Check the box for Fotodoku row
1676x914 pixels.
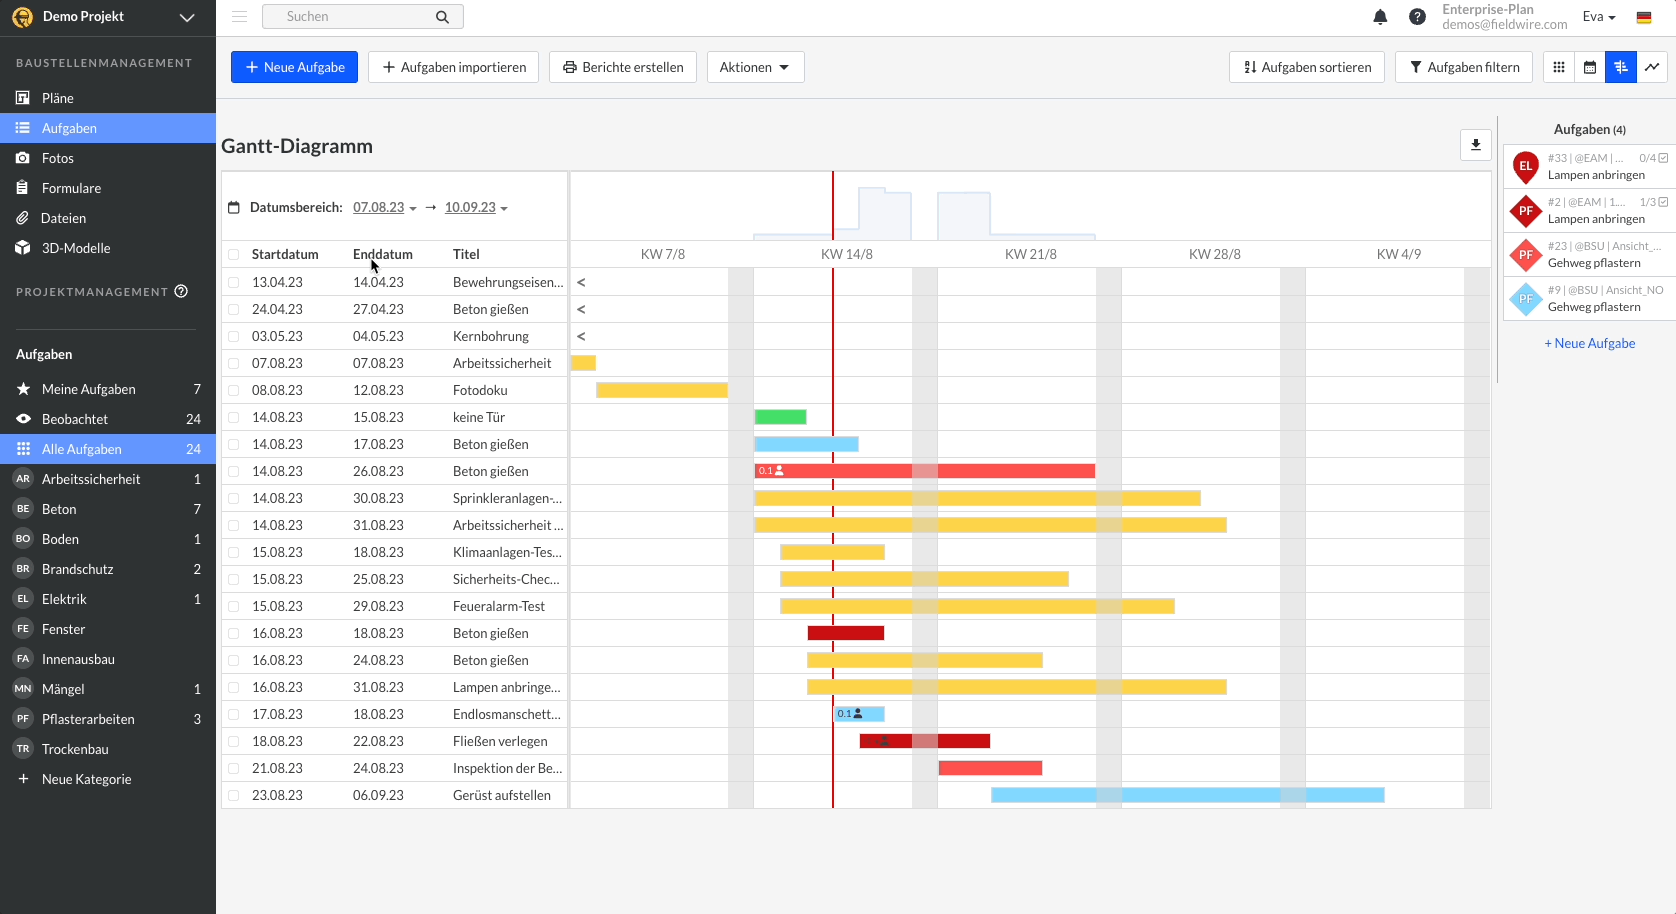point(234,391)
